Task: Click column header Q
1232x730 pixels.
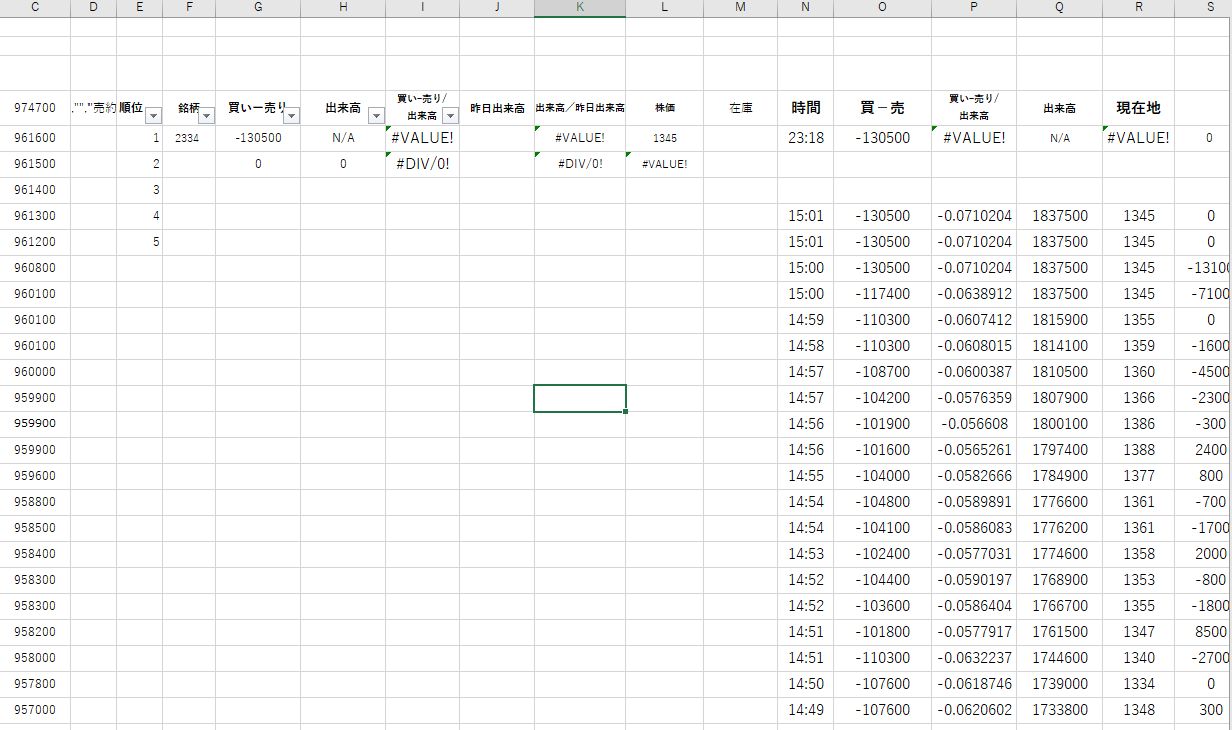Action: 1059,8
